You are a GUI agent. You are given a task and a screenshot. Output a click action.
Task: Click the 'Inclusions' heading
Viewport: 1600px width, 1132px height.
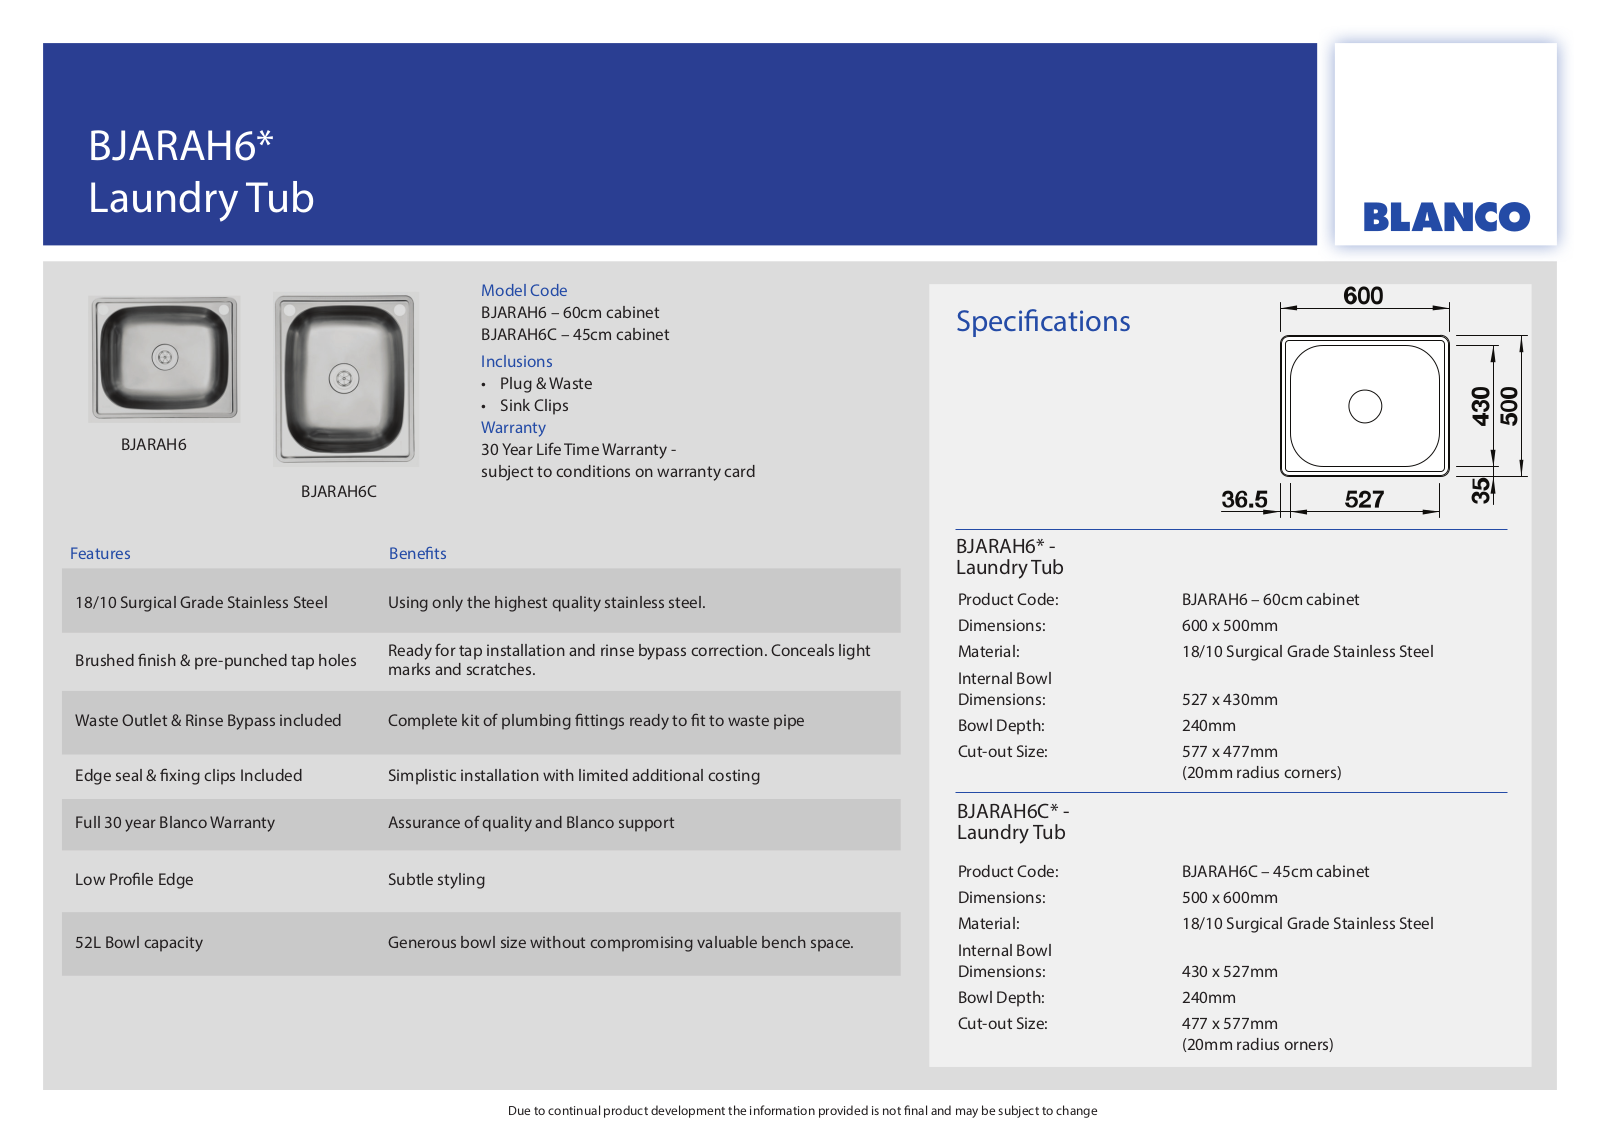pos(516,361)
